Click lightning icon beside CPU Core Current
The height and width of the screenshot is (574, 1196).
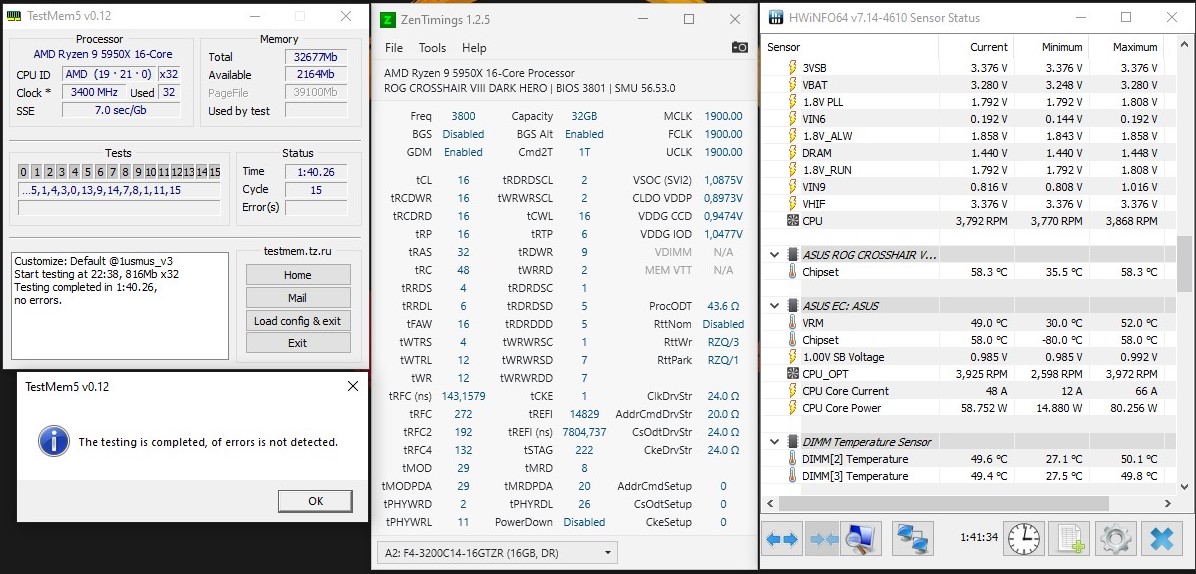pyautogui.click(x=793, y=391)
